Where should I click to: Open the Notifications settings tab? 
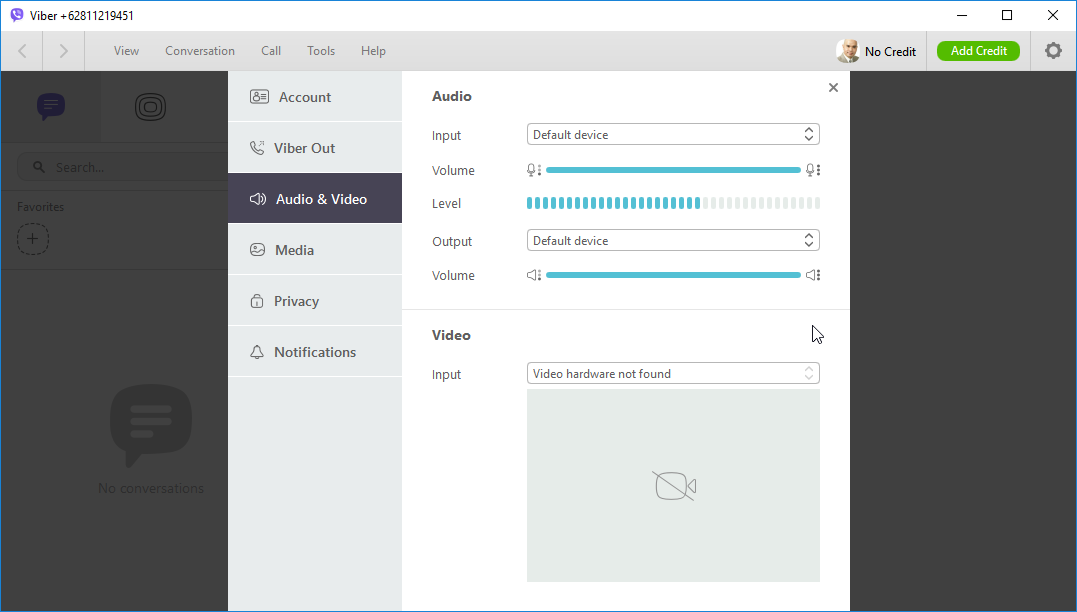pos(315,352)
